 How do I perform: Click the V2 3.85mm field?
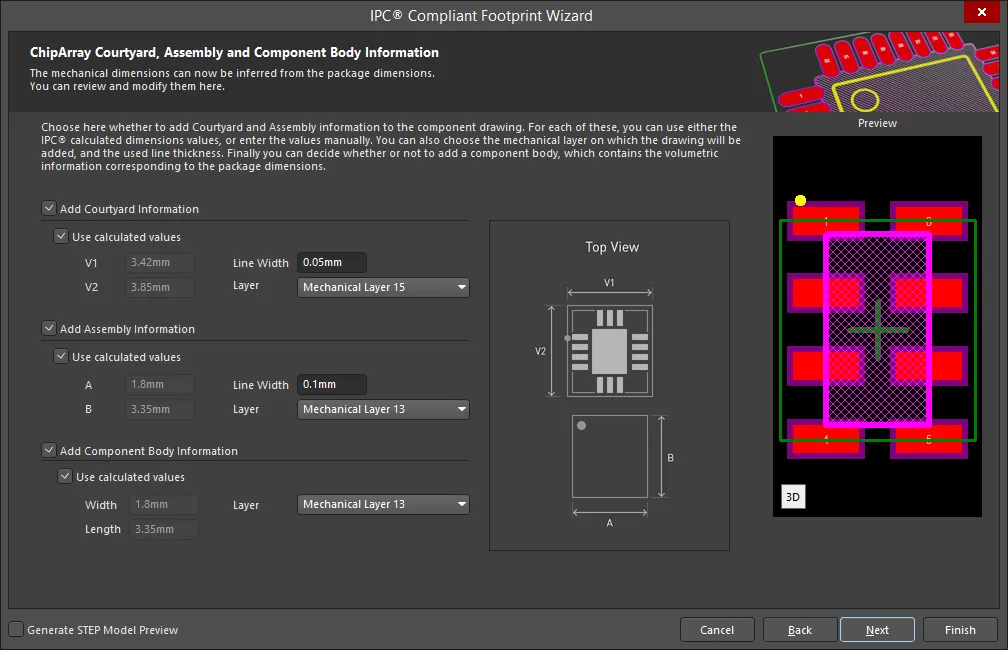(159, 287)
